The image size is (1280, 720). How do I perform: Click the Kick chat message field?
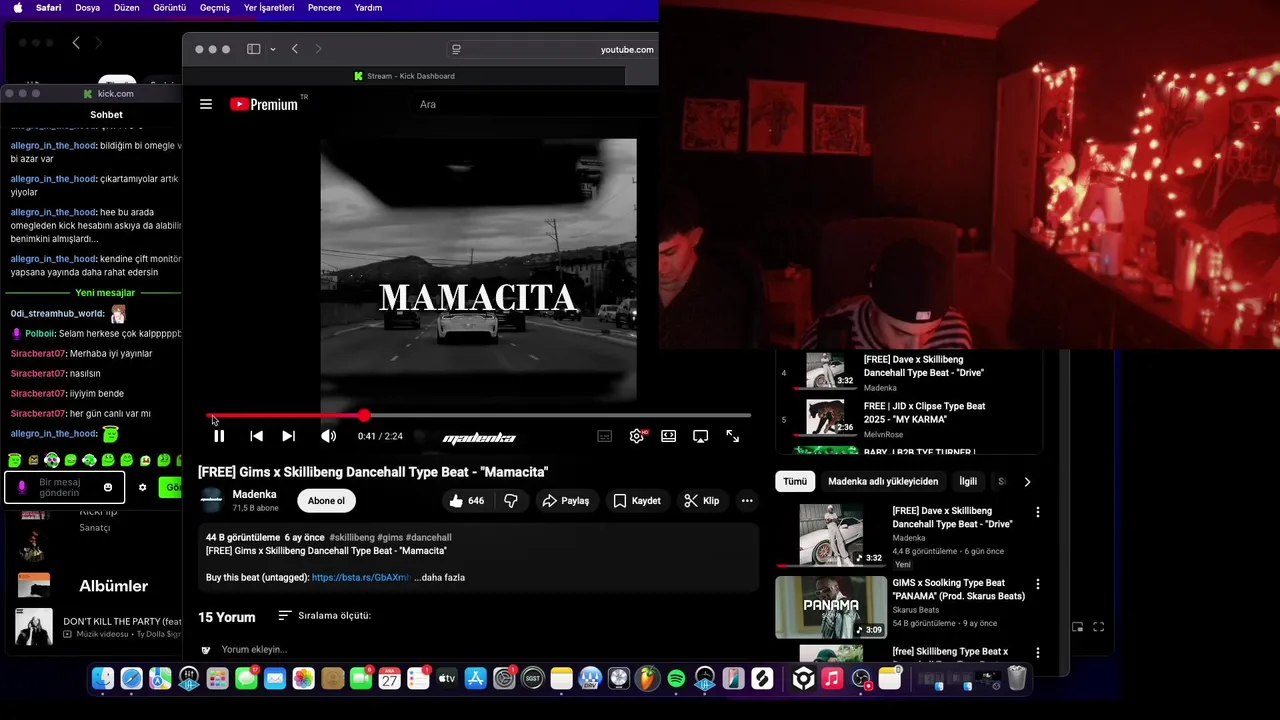[x=64, y=487]
